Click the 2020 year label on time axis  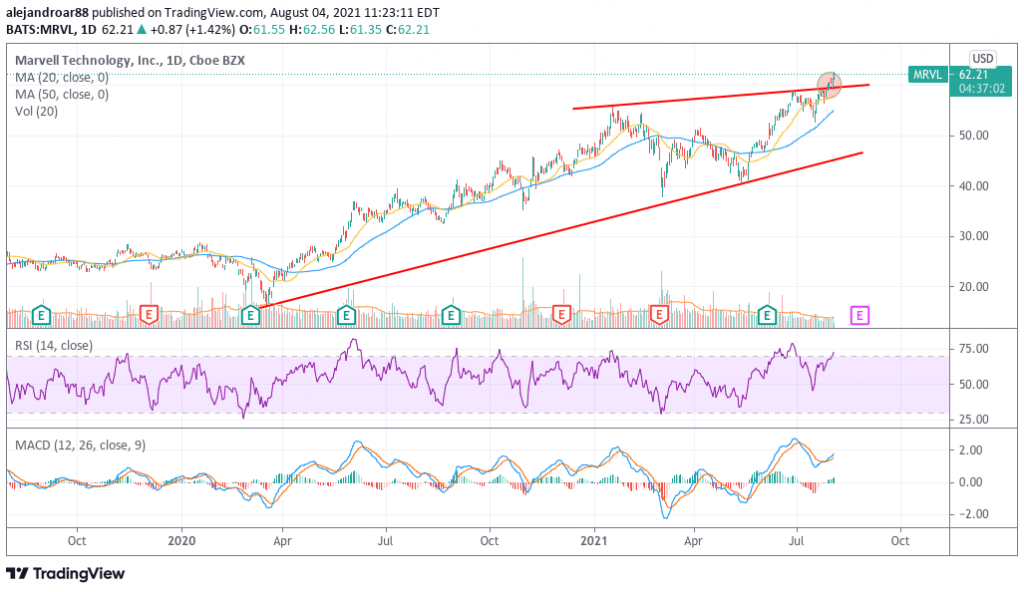182,541
